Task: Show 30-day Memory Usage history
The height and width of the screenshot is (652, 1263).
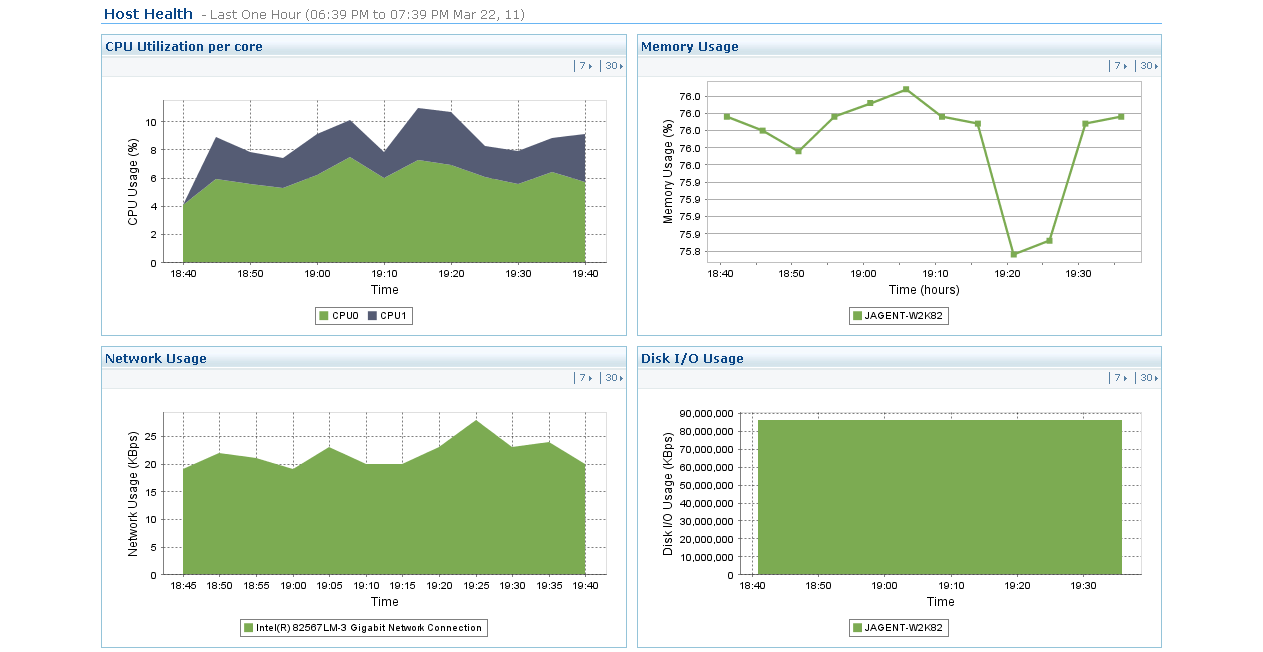Action: click(x=1148, y=66)
